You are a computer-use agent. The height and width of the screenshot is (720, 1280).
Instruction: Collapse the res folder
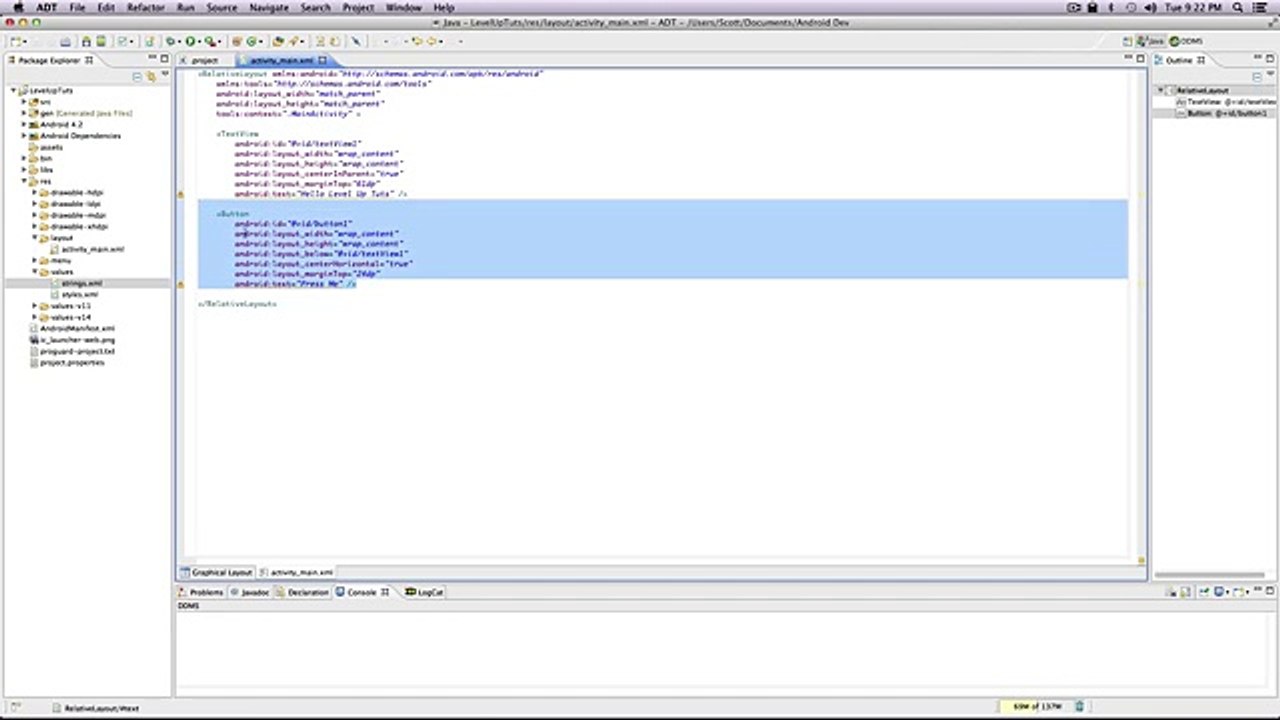(24, 181)
